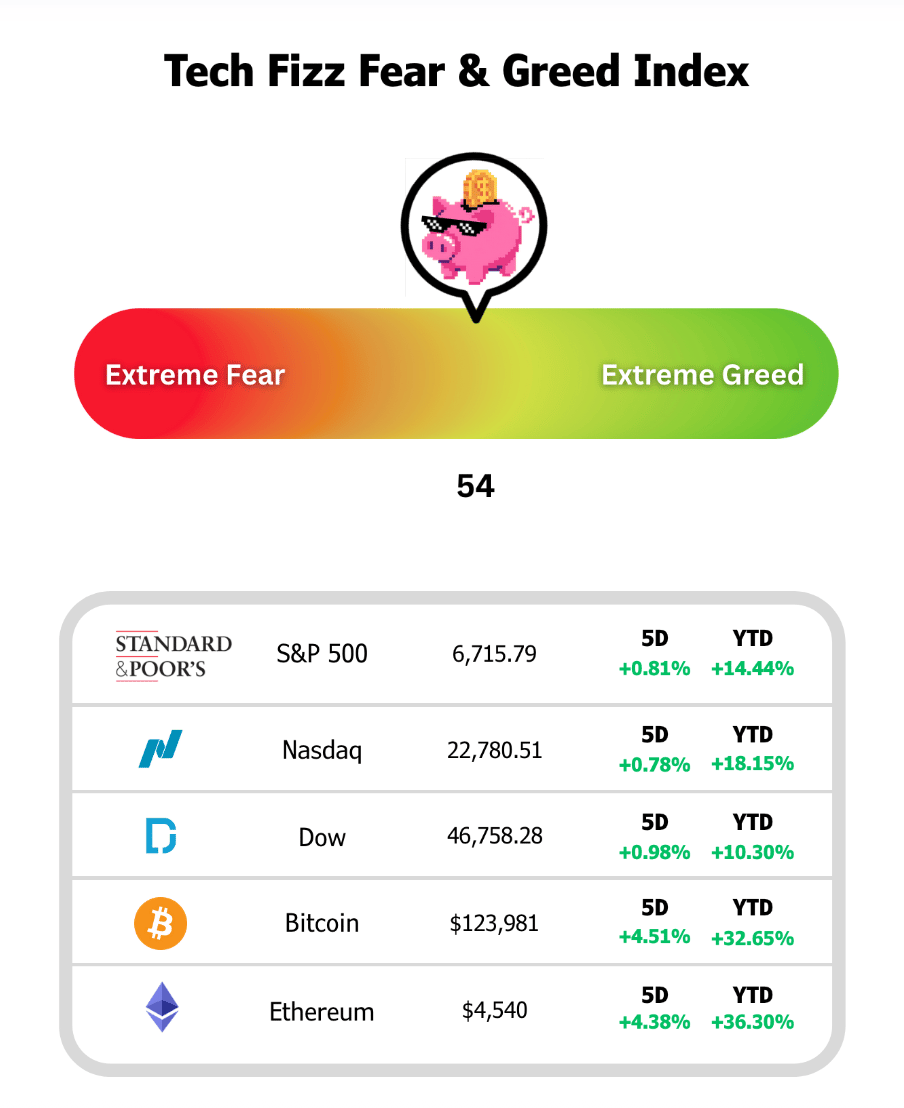Click the orange Bitcoin logo
The height and width of the screenshot is (1108, 904).
click(160, 923)
